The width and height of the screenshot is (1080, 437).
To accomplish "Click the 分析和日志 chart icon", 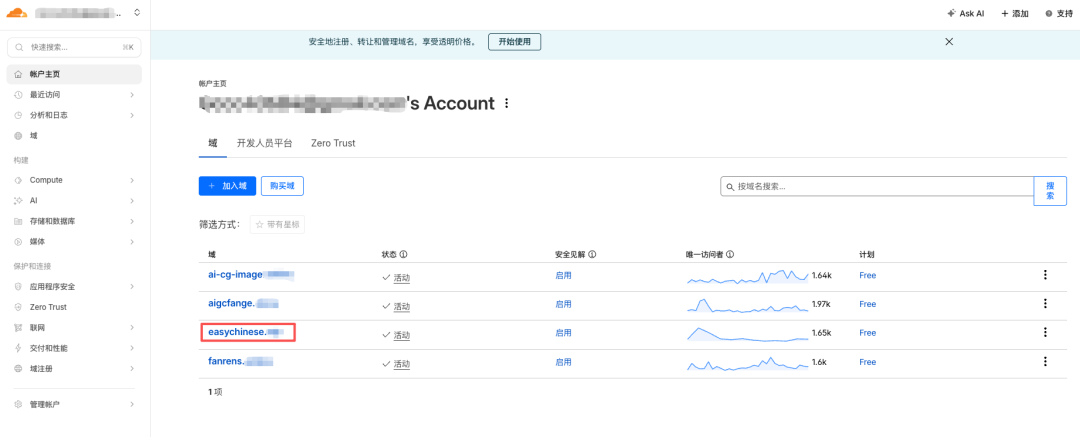I will pos(18,115).
